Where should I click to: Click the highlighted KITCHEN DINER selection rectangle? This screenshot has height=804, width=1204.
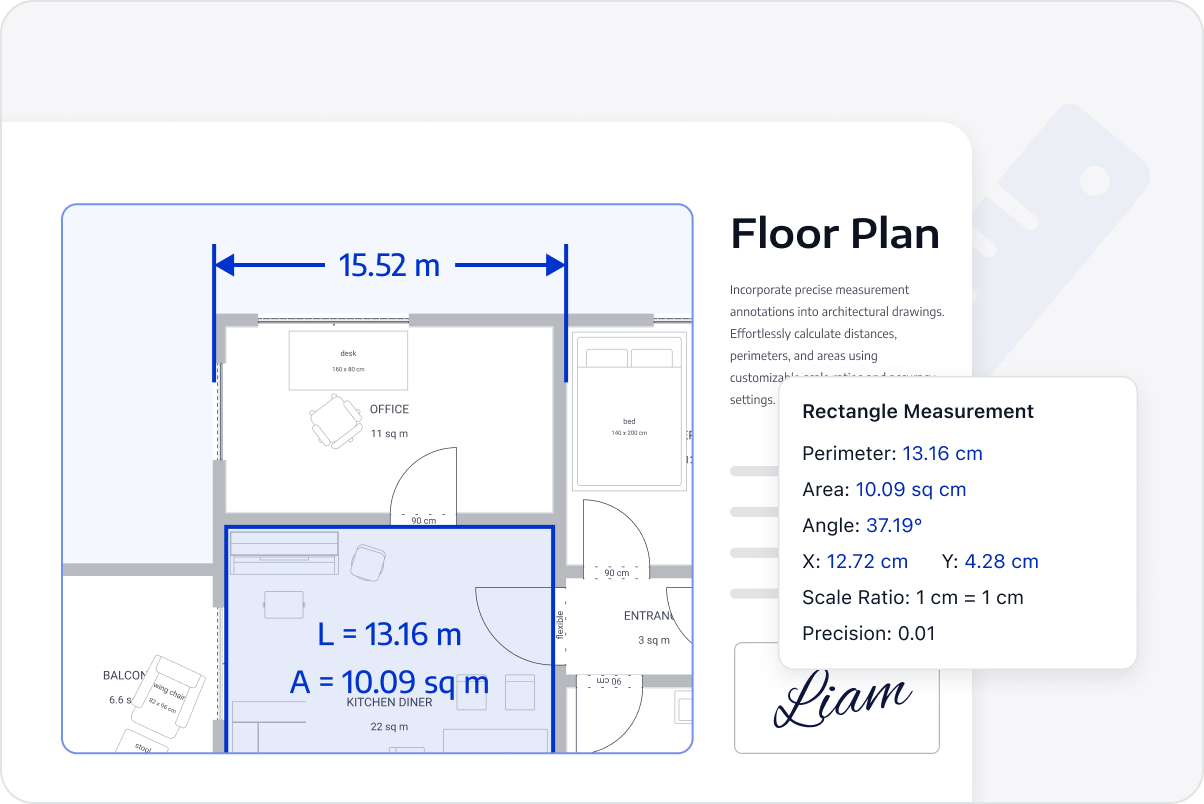390,640
